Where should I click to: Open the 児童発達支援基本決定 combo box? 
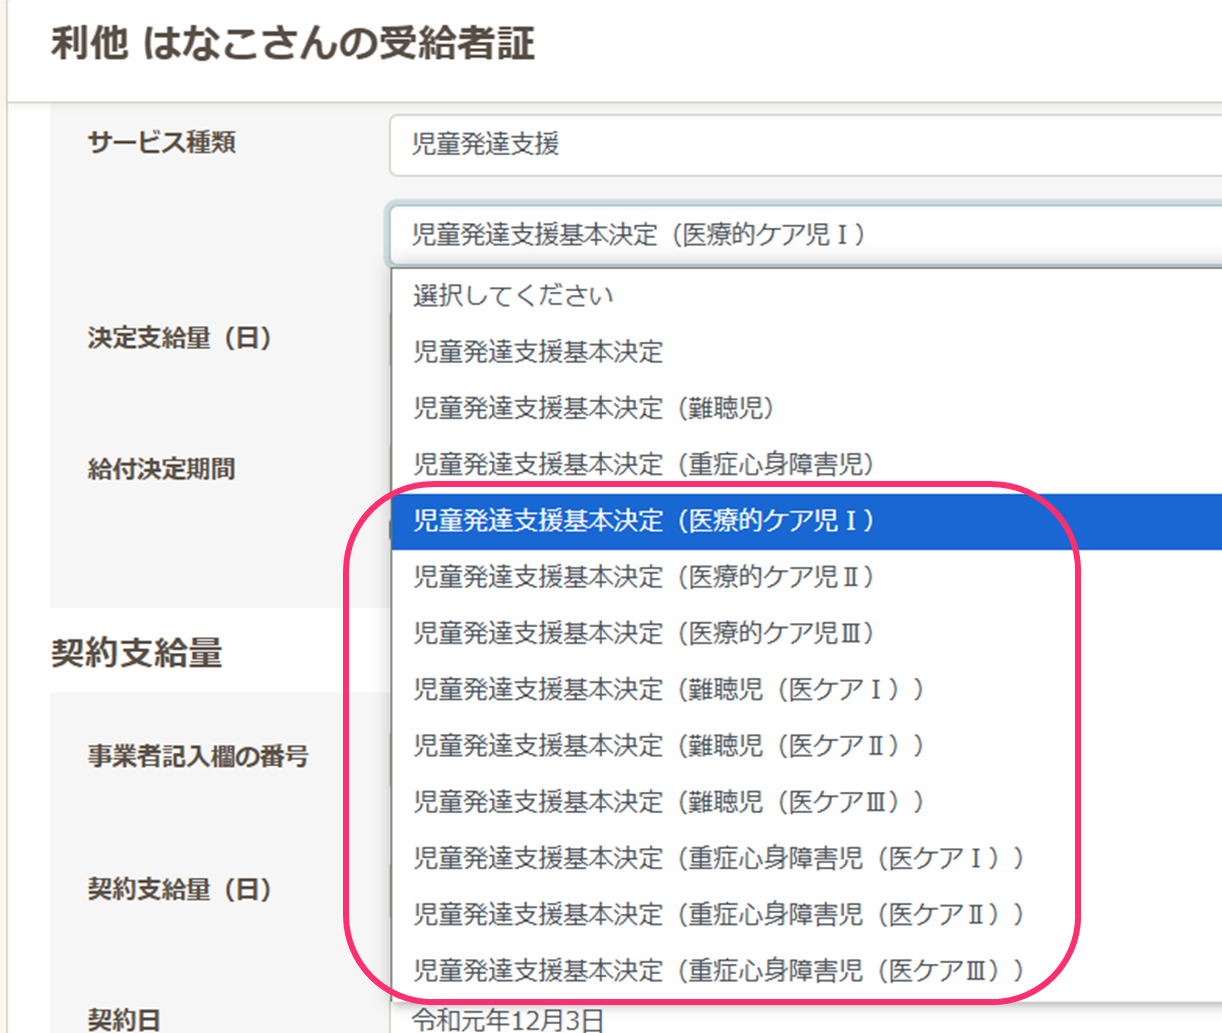click(800, 235)
